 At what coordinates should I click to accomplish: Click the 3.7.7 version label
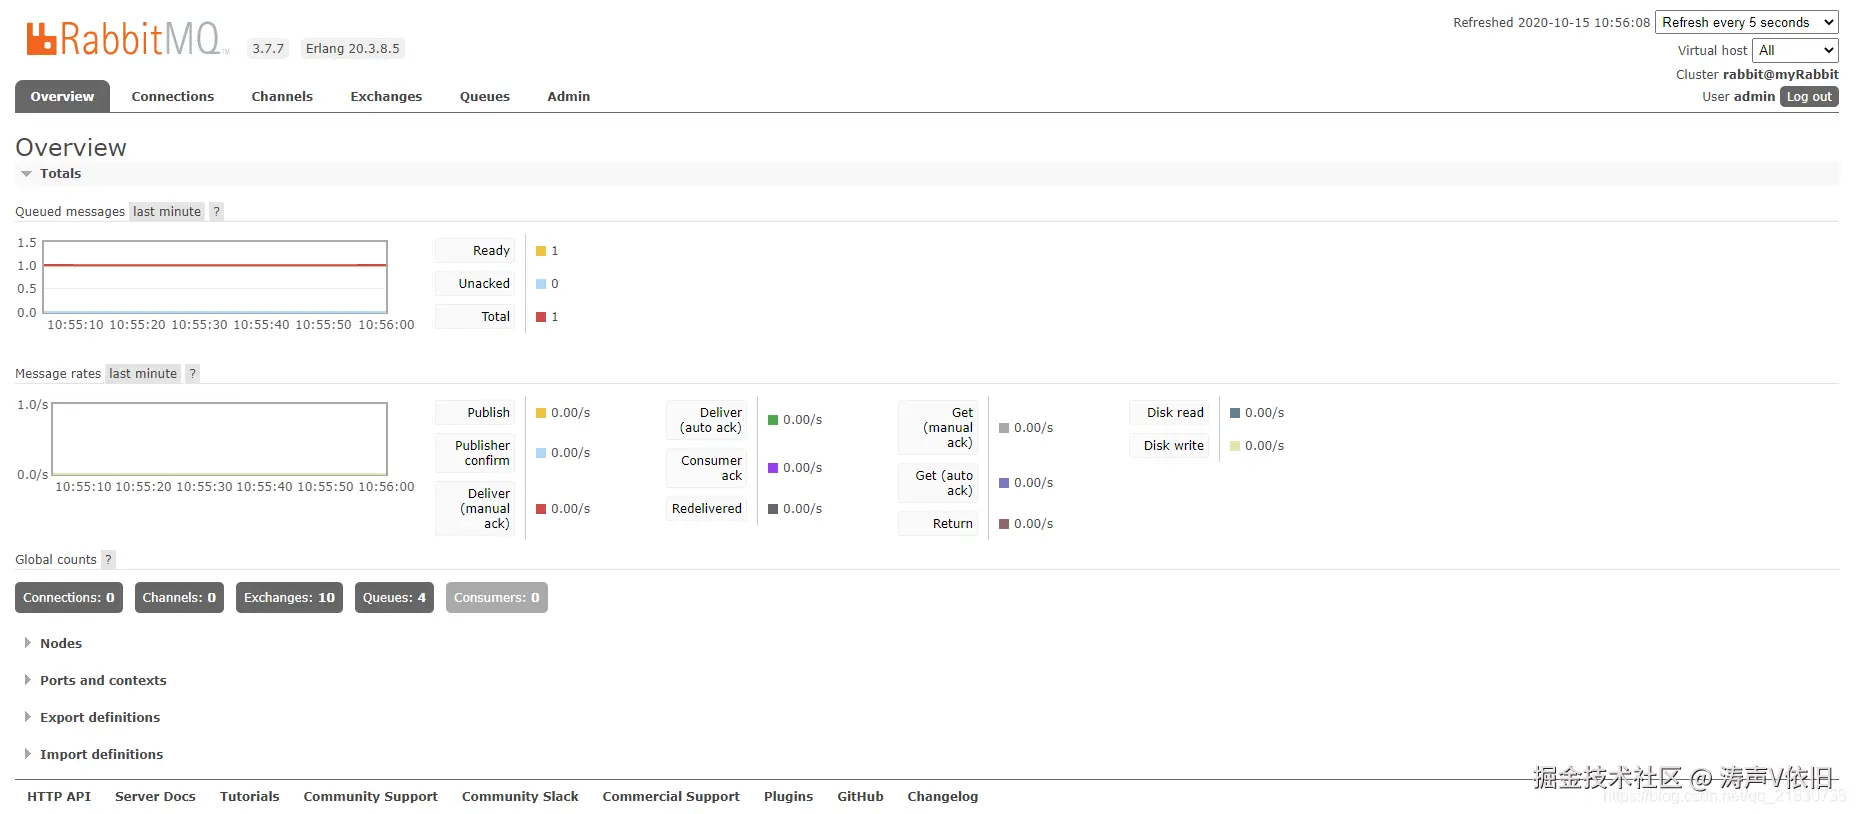pos(268,48)
